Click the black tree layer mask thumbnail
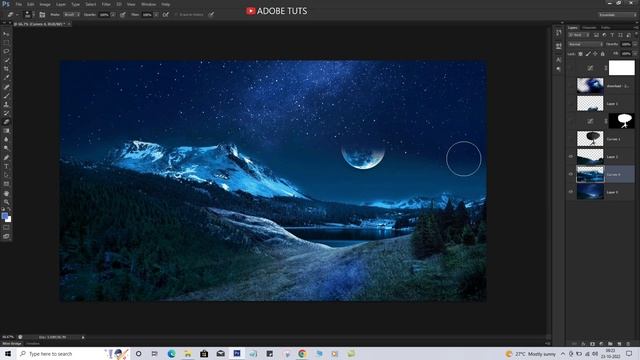The height and width of the screenshot is (360, 640). click(622, 121)
